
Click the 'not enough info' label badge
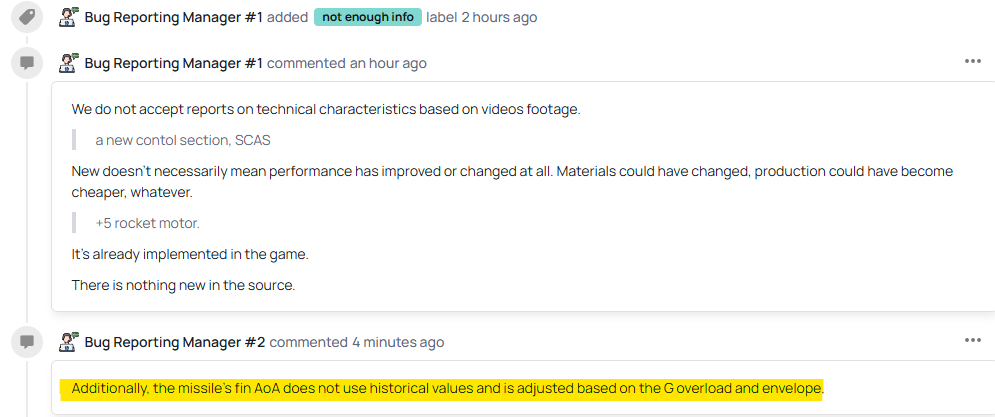[367, 17]
